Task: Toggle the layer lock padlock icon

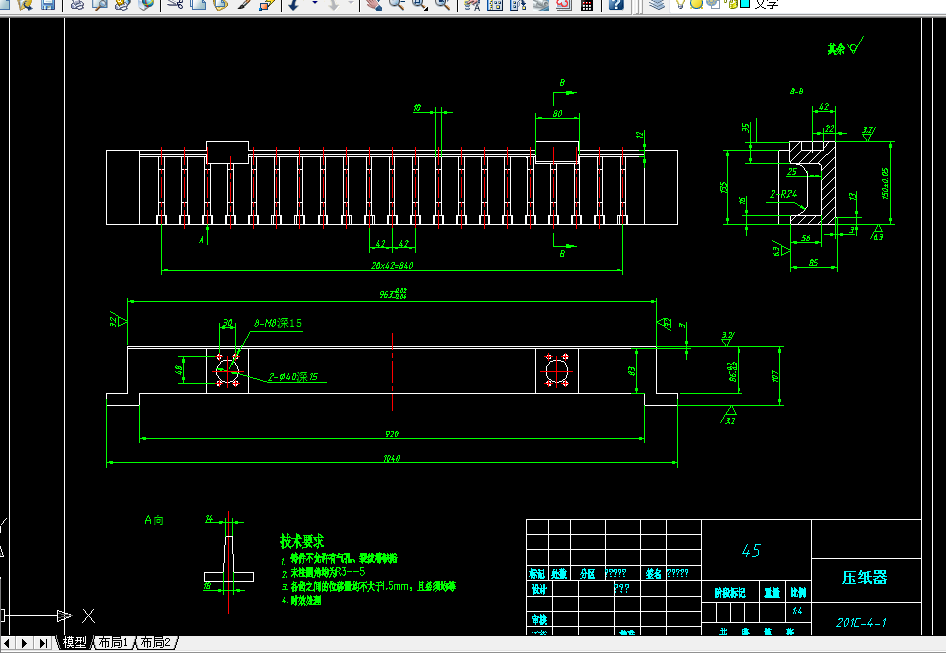Action: click(x=732, y=4)
